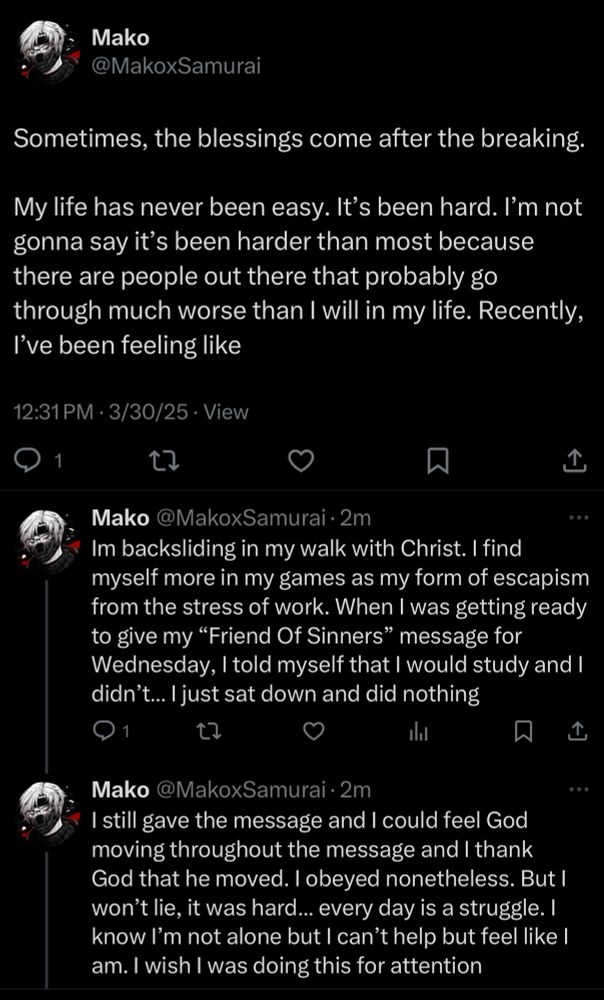
Task: Open more options on the backsliding reply
Action: pos(578,517)
